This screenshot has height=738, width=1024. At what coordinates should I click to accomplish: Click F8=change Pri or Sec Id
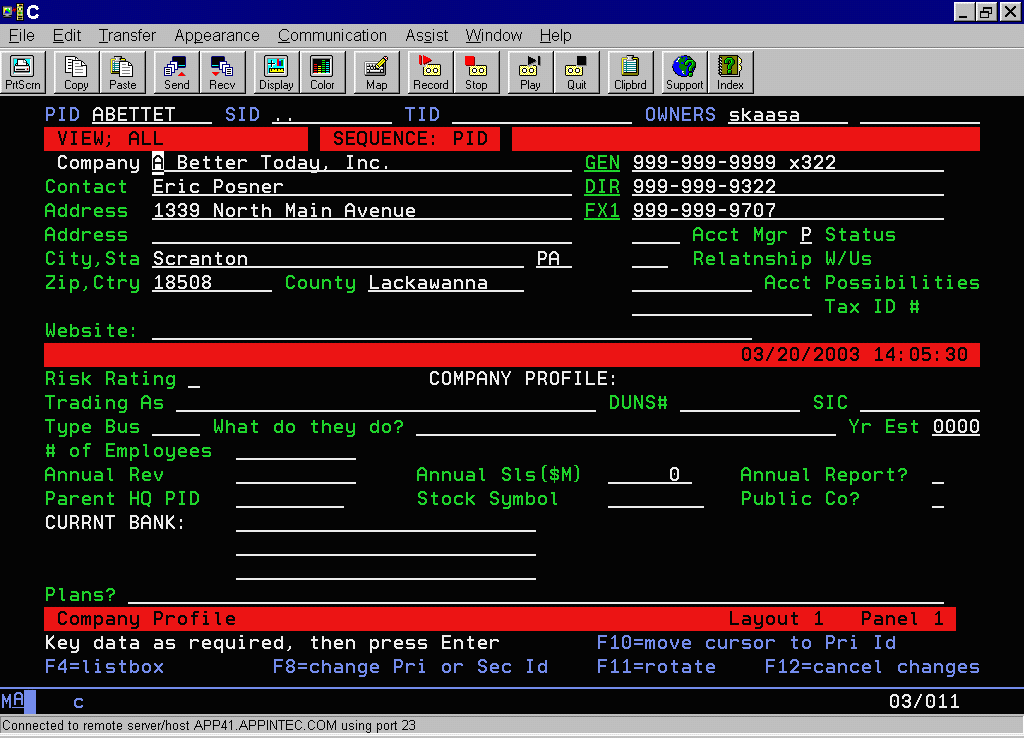coord(410,667)
